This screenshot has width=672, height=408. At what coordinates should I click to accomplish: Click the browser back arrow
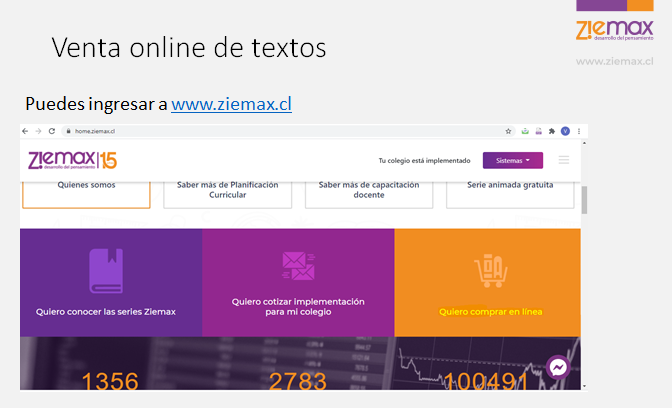pos(25,131)
